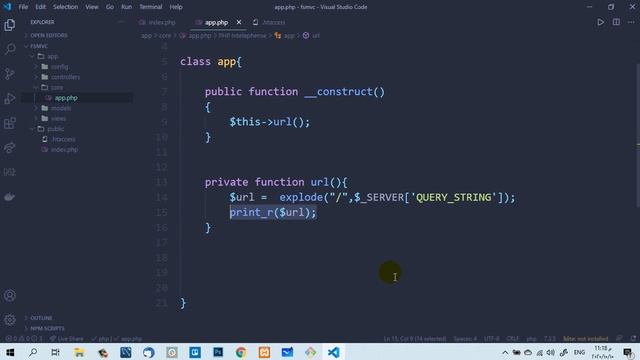Open the Windows notification center
640x360 pixels.
coord(629,352)
